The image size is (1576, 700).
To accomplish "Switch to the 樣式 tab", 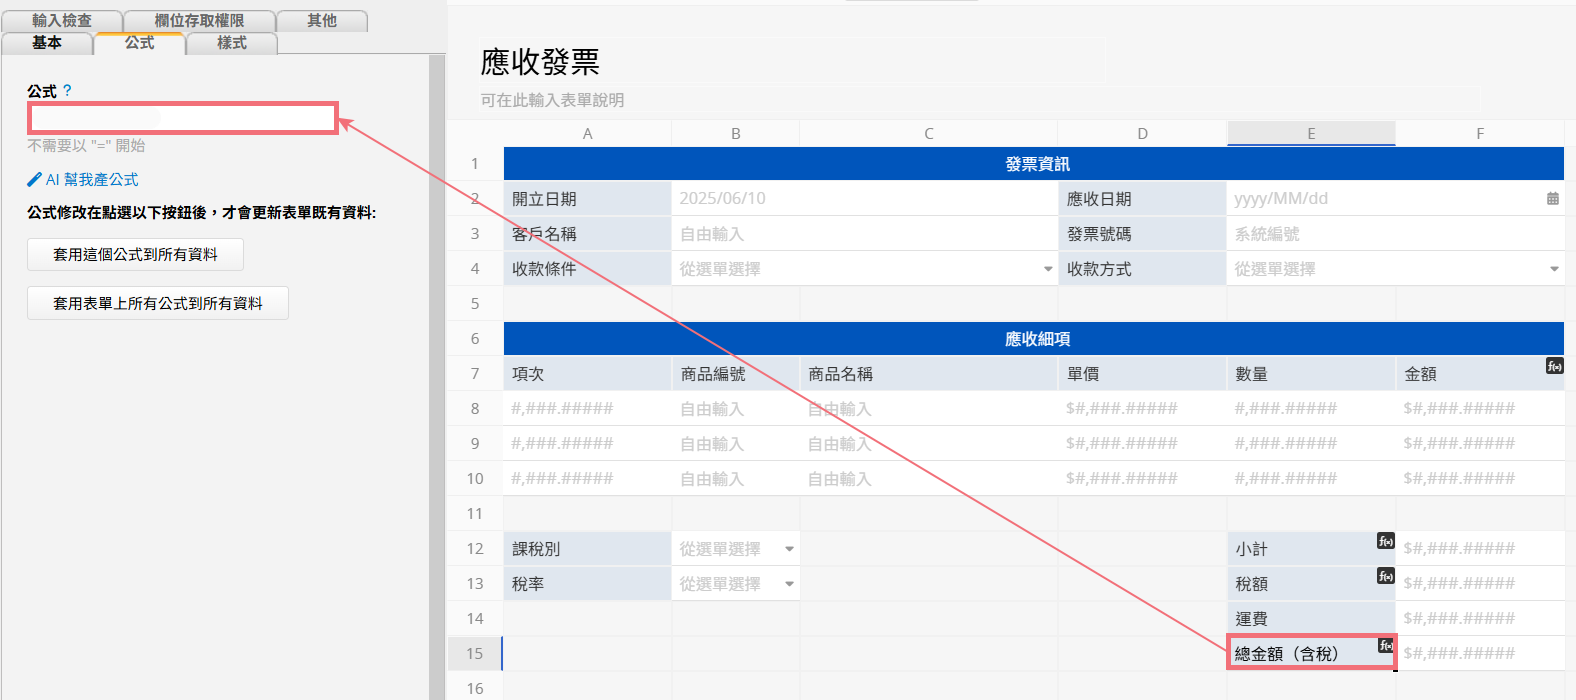I will click(232, 43).
